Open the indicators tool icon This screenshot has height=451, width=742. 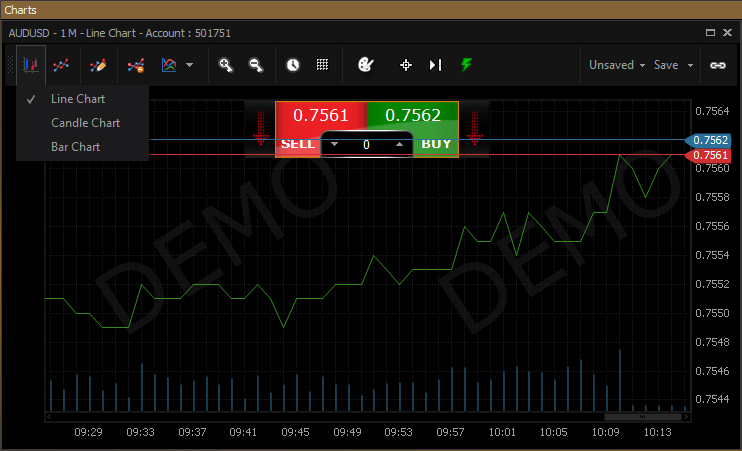coord(62,65)
